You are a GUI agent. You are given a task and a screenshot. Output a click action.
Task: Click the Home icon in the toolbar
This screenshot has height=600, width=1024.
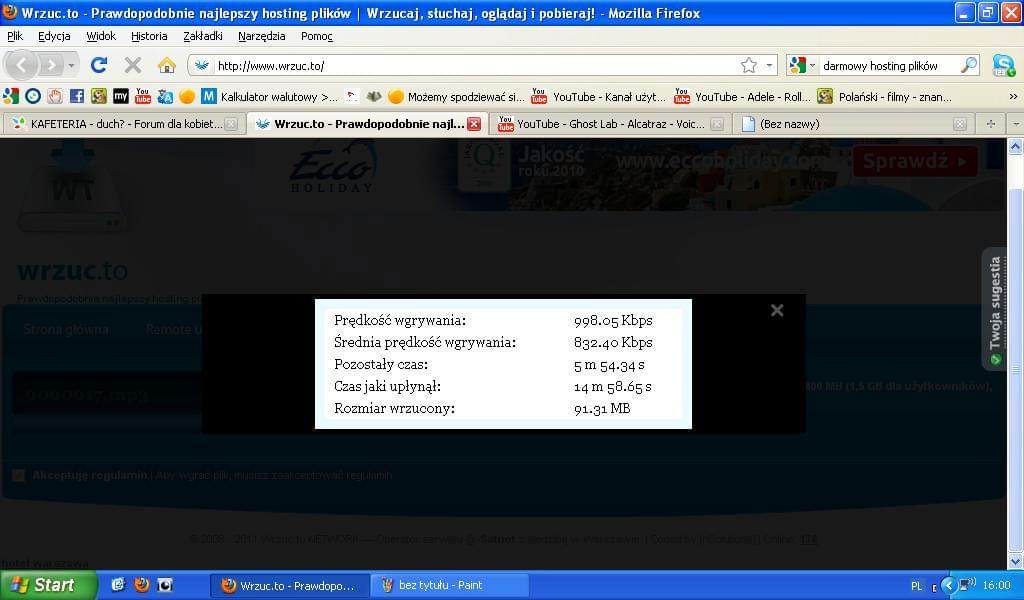coord(167,65)
